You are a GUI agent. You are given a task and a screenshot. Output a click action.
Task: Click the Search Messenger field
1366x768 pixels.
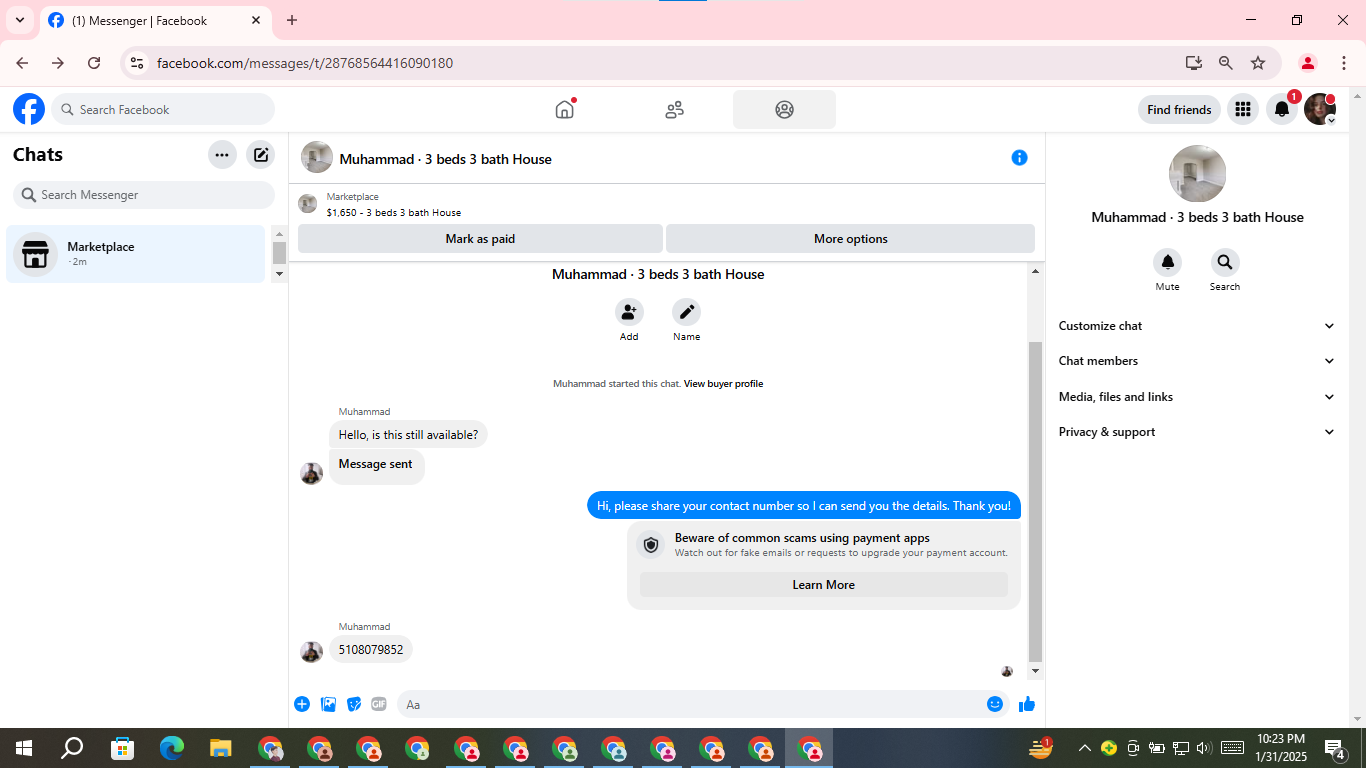coord(144,195)
